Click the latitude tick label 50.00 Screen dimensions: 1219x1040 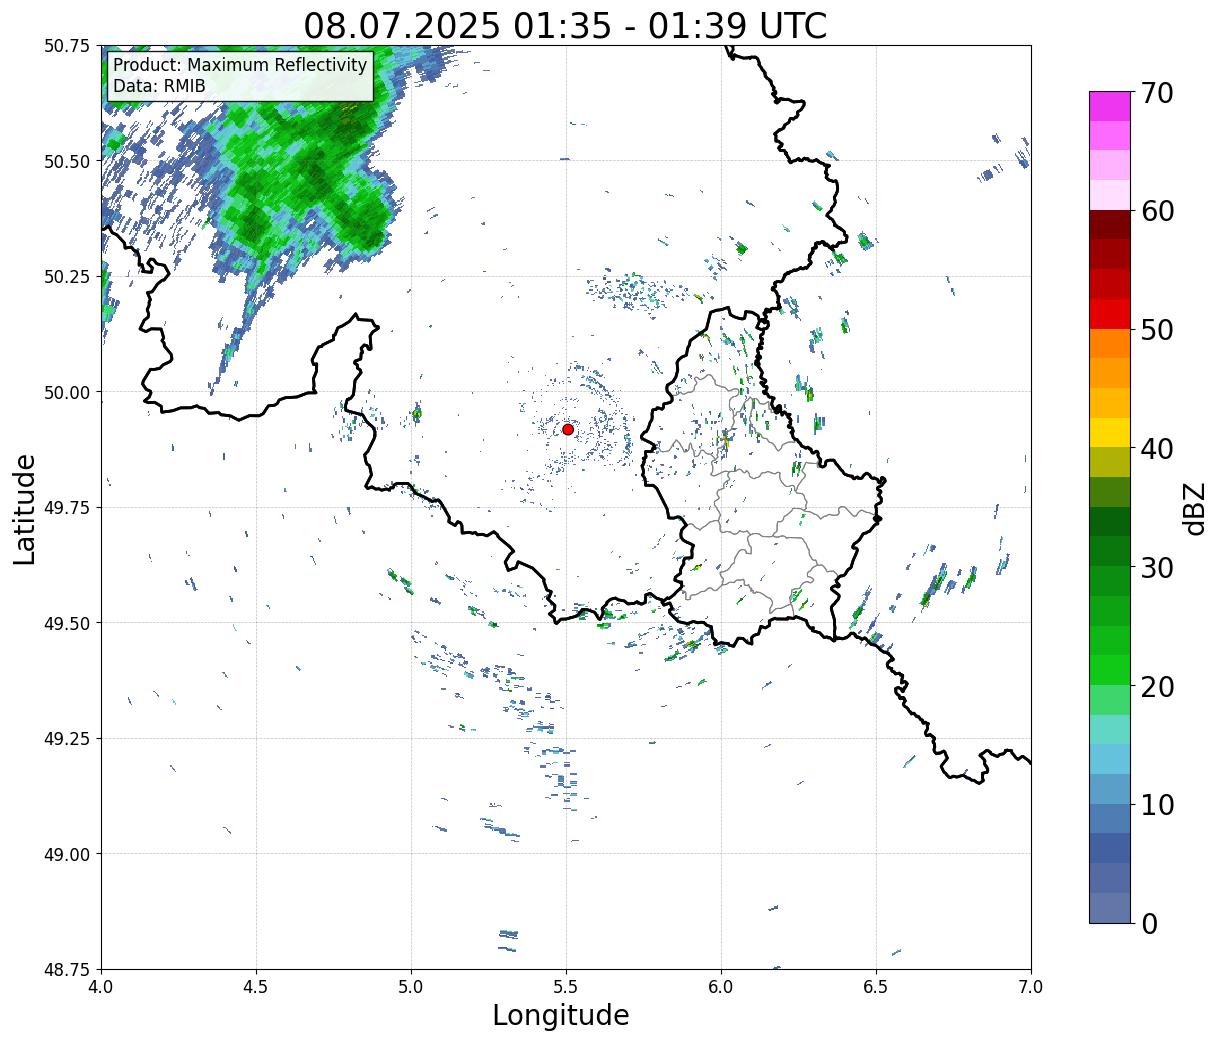point(67,392)
